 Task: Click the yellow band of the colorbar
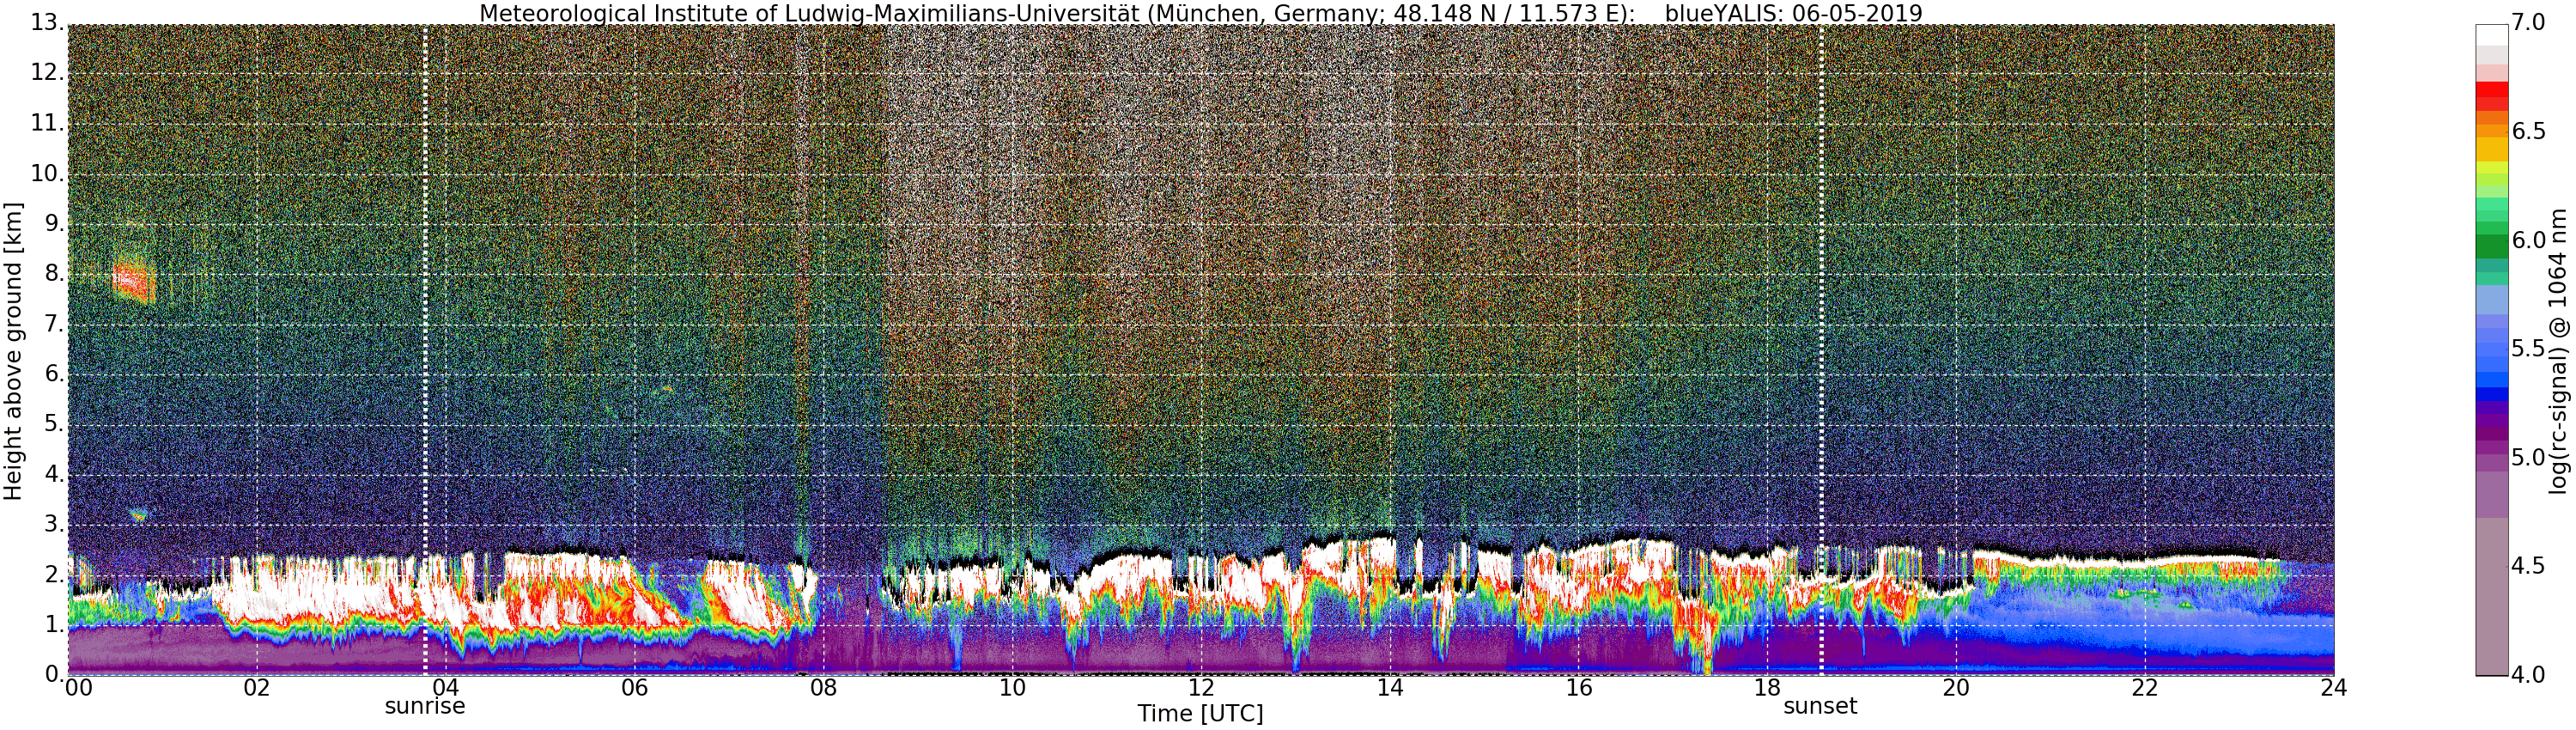[x=2492, y=148]
